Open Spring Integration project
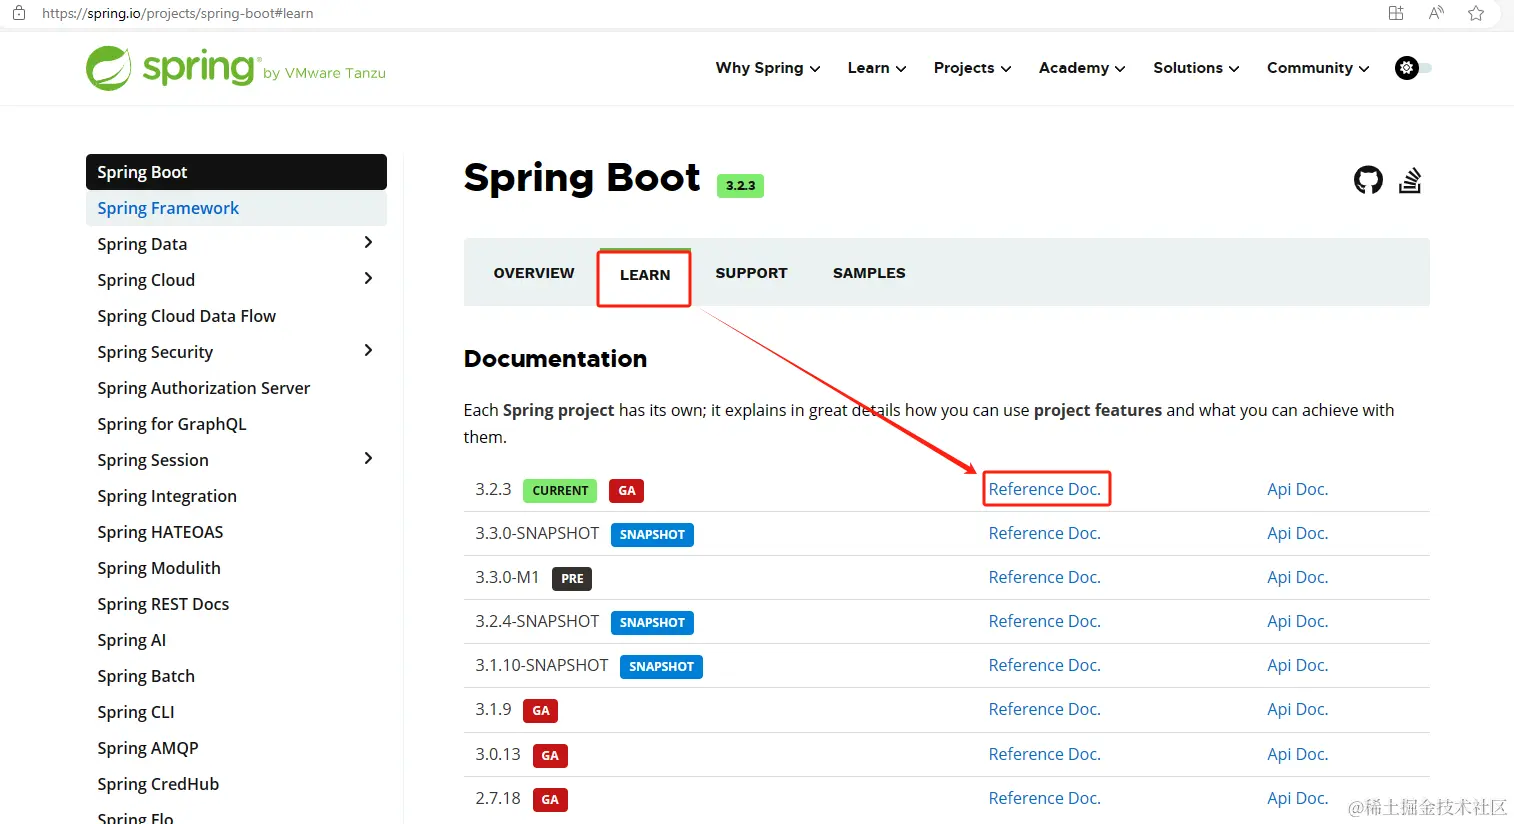Image resolution: width=1514 pixels, height=824 pixels. click(x=167, y=496)
